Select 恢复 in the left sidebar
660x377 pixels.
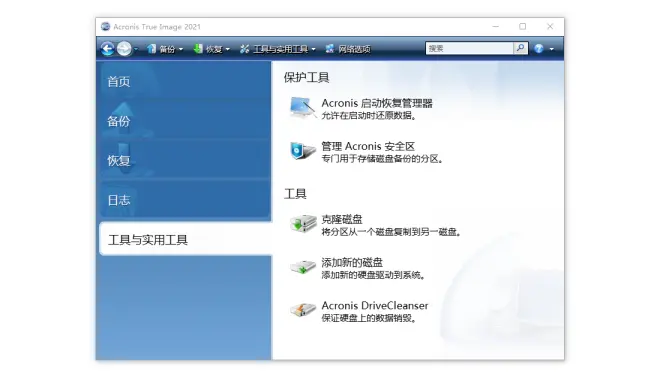pyautogui.click(x=119, y=160)
